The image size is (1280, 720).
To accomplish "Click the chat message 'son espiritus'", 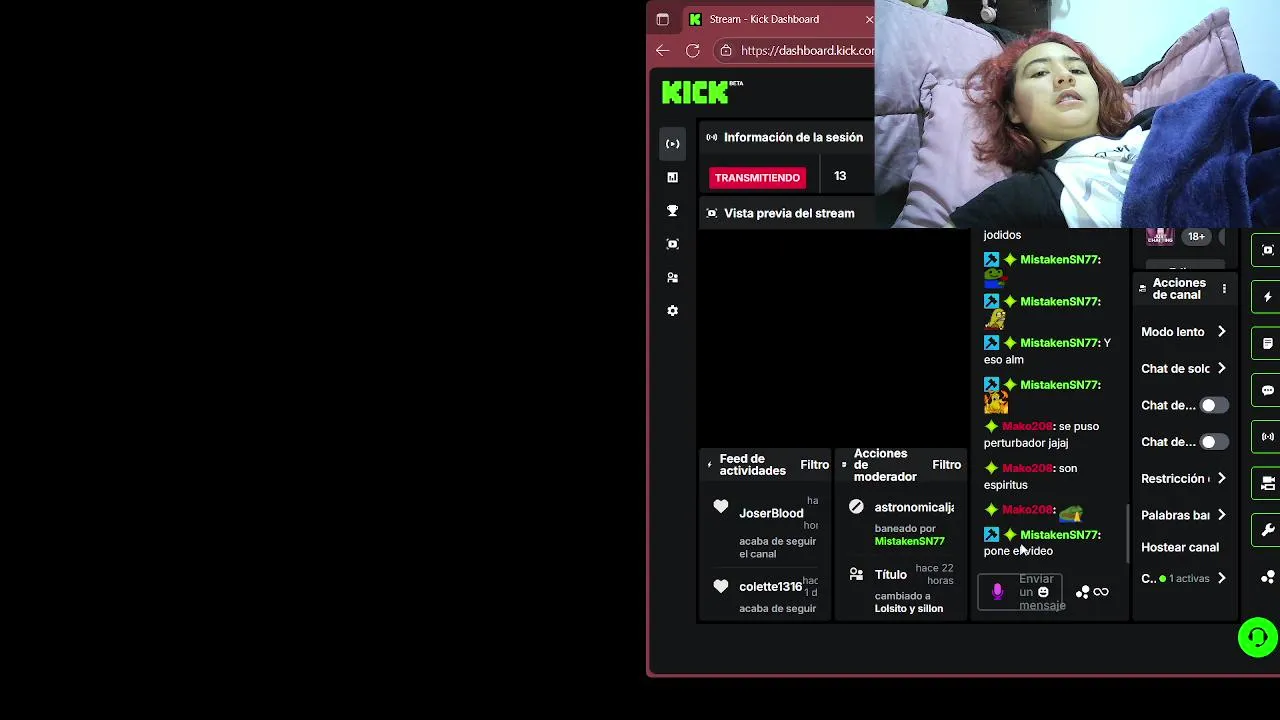I will coord(1030,476).
